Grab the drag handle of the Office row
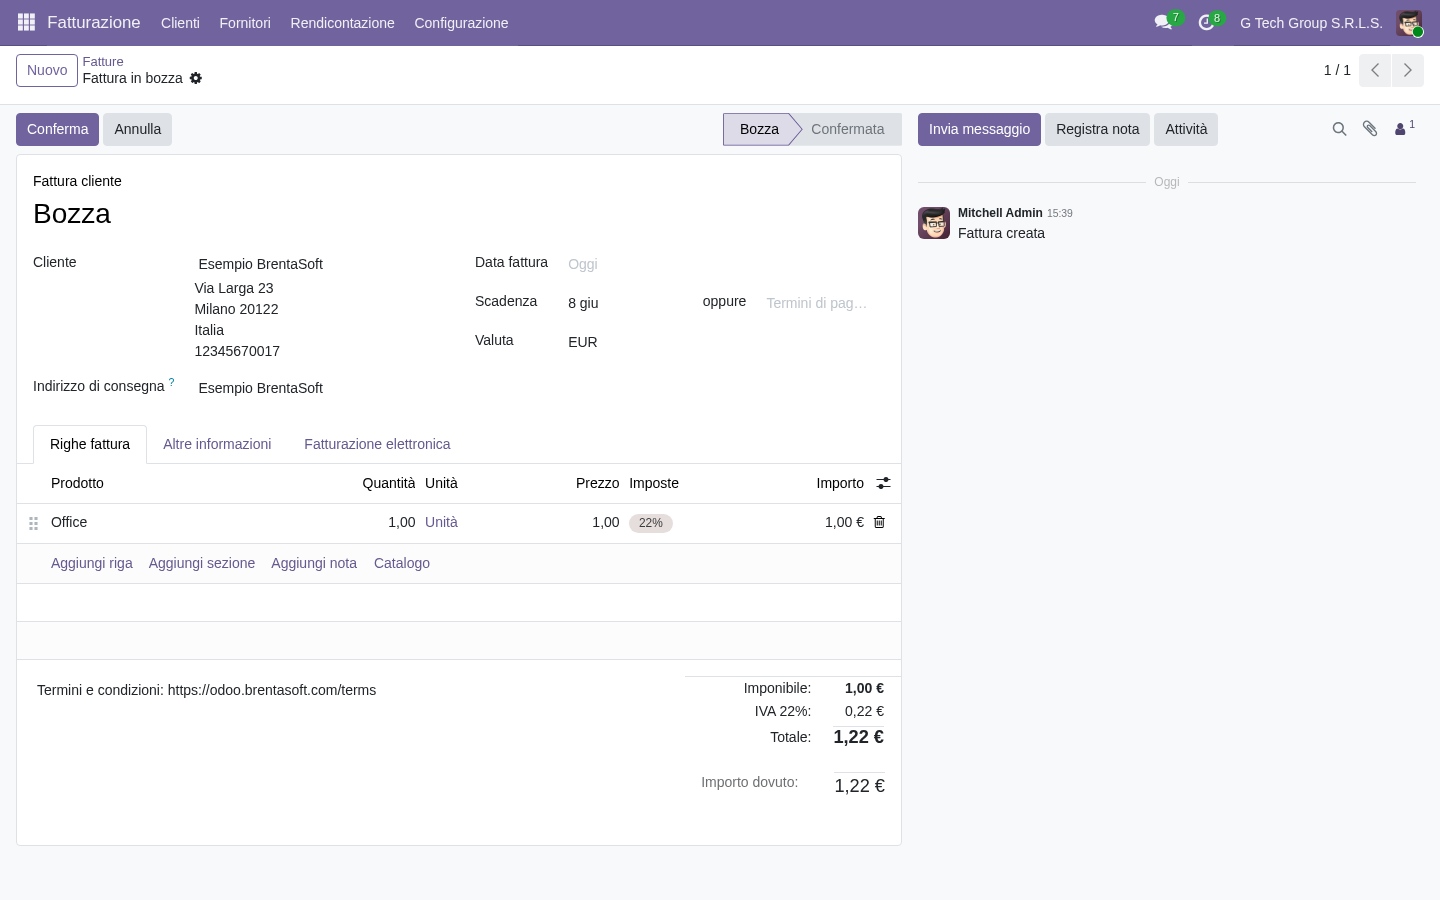This screenshot has width=1440, height=900. [x=33, y=523]
